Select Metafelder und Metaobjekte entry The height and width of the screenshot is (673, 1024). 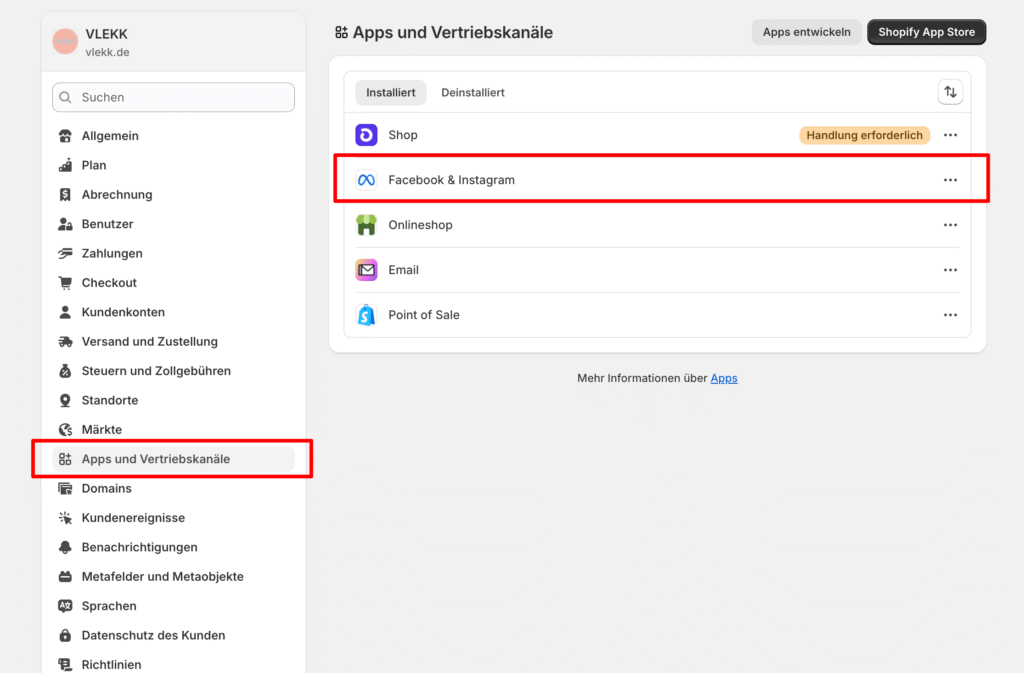point(173,576)
